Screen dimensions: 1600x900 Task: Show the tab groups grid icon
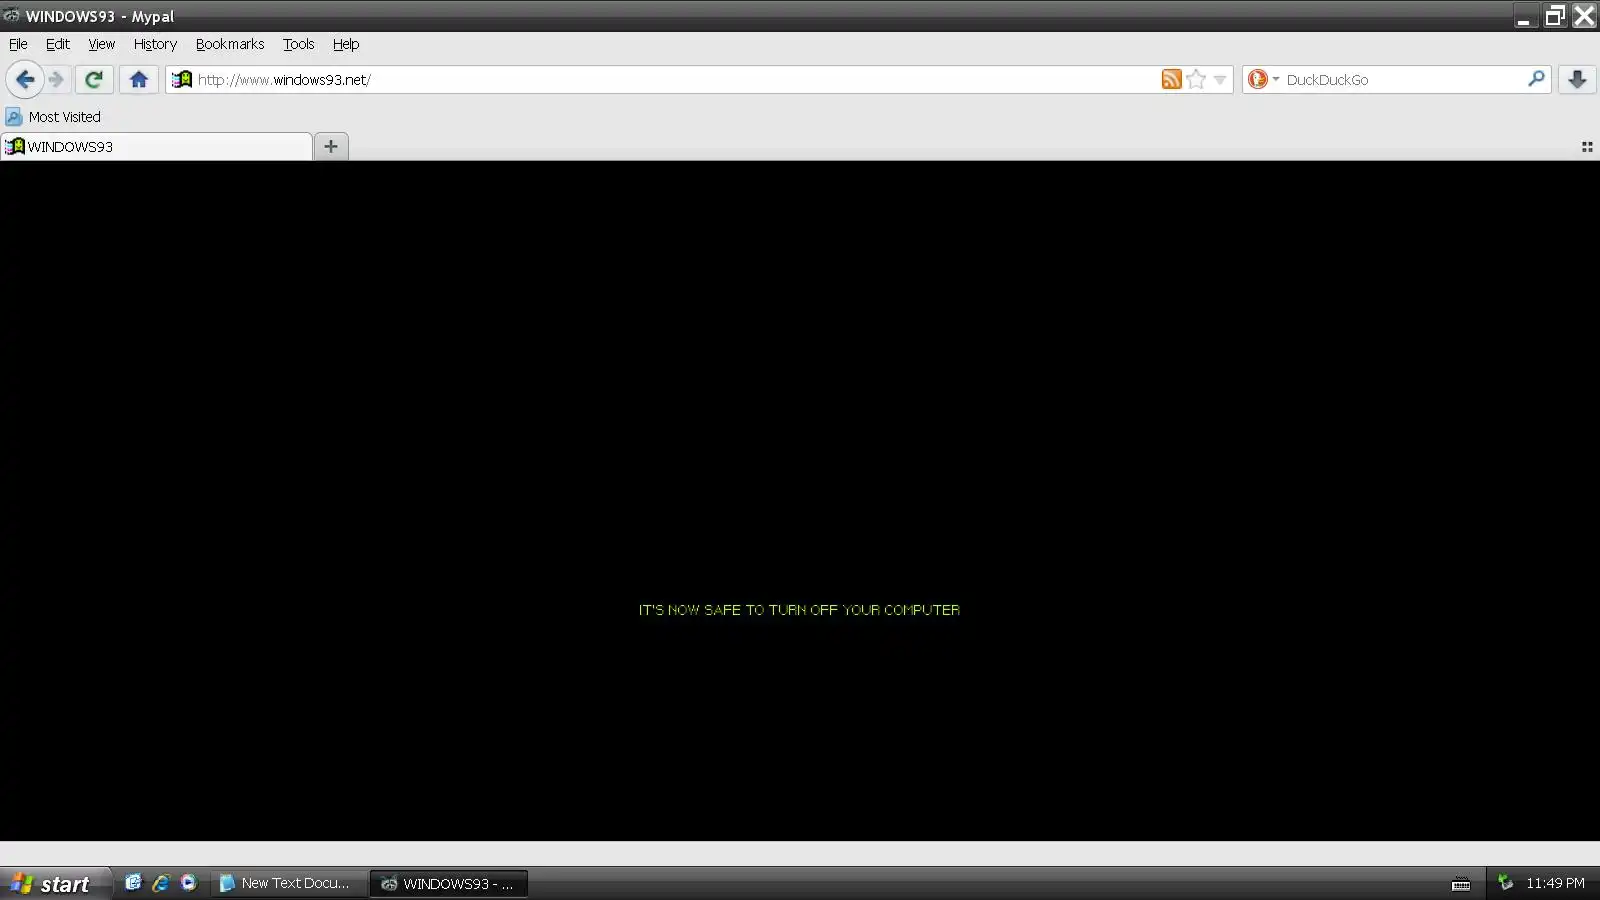point(1587,147)
